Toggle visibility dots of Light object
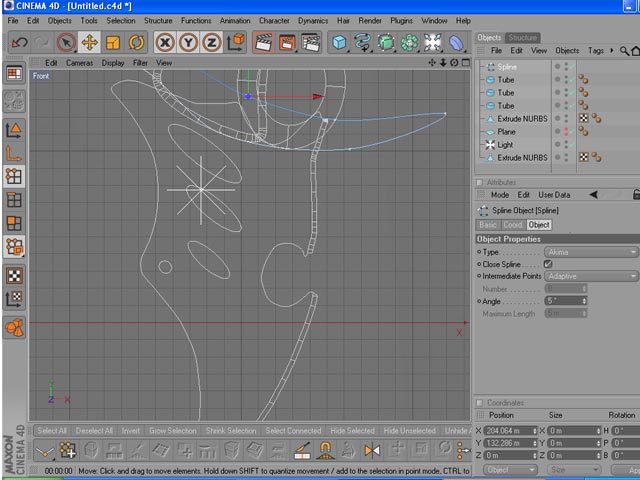This screenshot has height=480, width=640. [x=566, y=145]
